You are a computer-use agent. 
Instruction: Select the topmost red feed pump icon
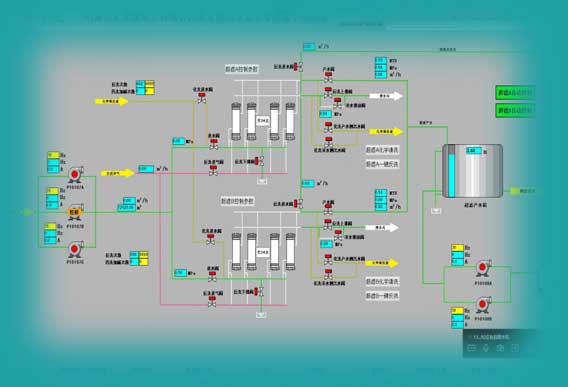pos(75,175)
